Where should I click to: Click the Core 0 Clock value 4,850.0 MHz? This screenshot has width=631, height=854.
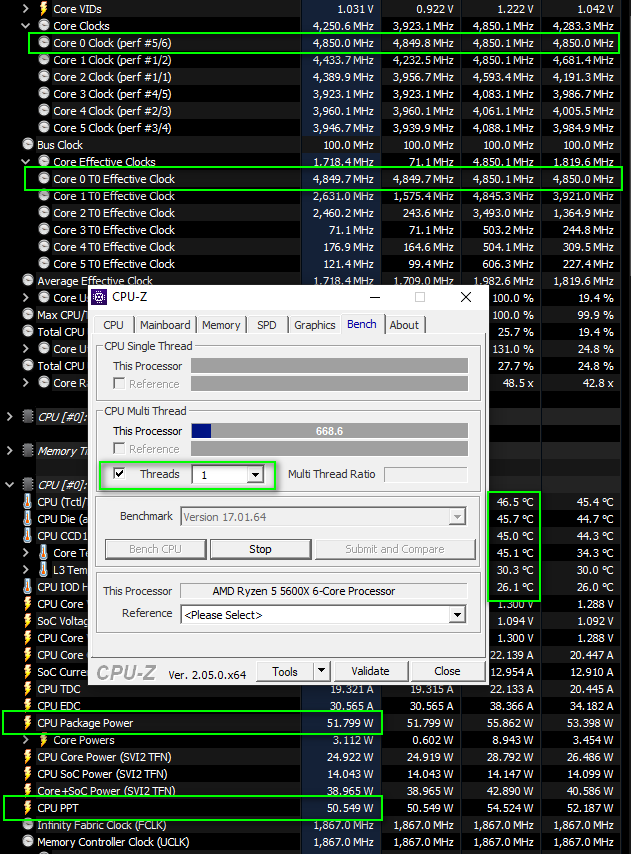click(343, 42)
